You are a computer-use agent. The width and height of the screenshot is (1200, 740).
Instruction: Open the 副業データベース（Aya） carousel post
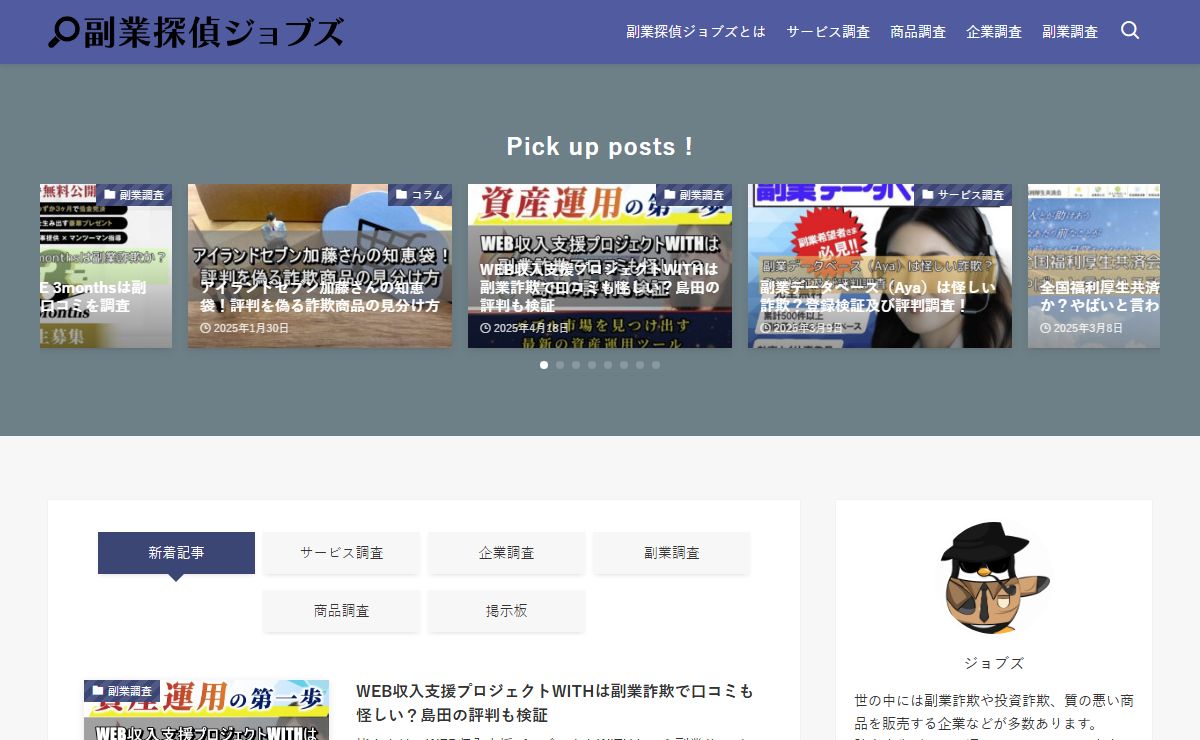point(880,266)
